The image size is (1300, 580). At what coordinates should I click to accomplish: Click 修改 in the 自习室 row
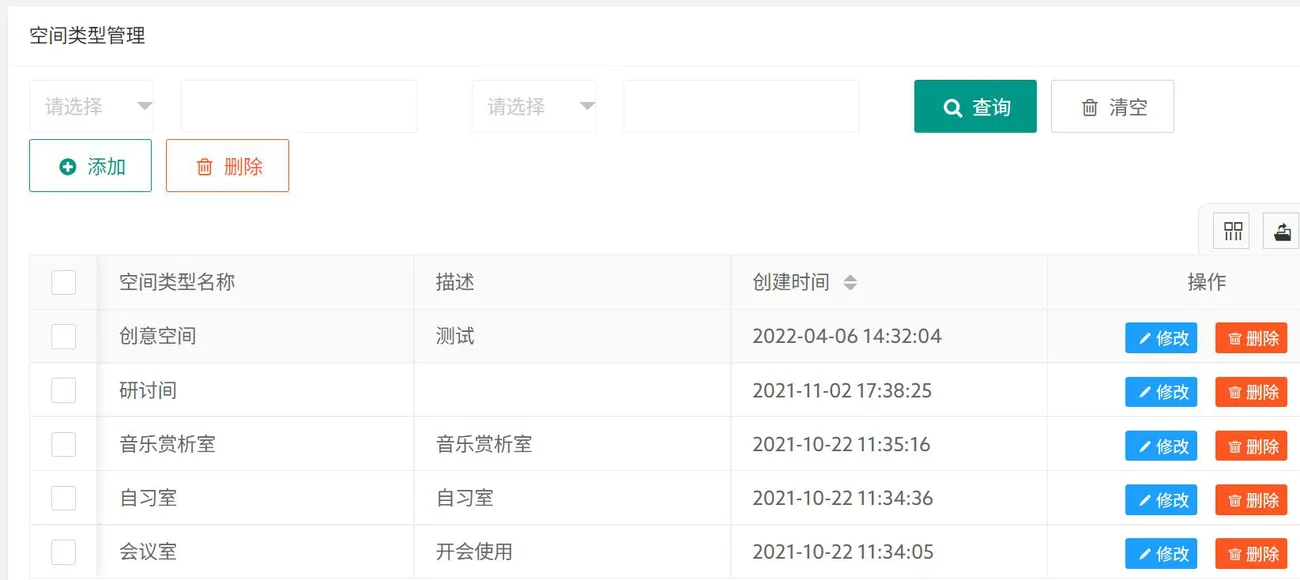click(1161, 500)
